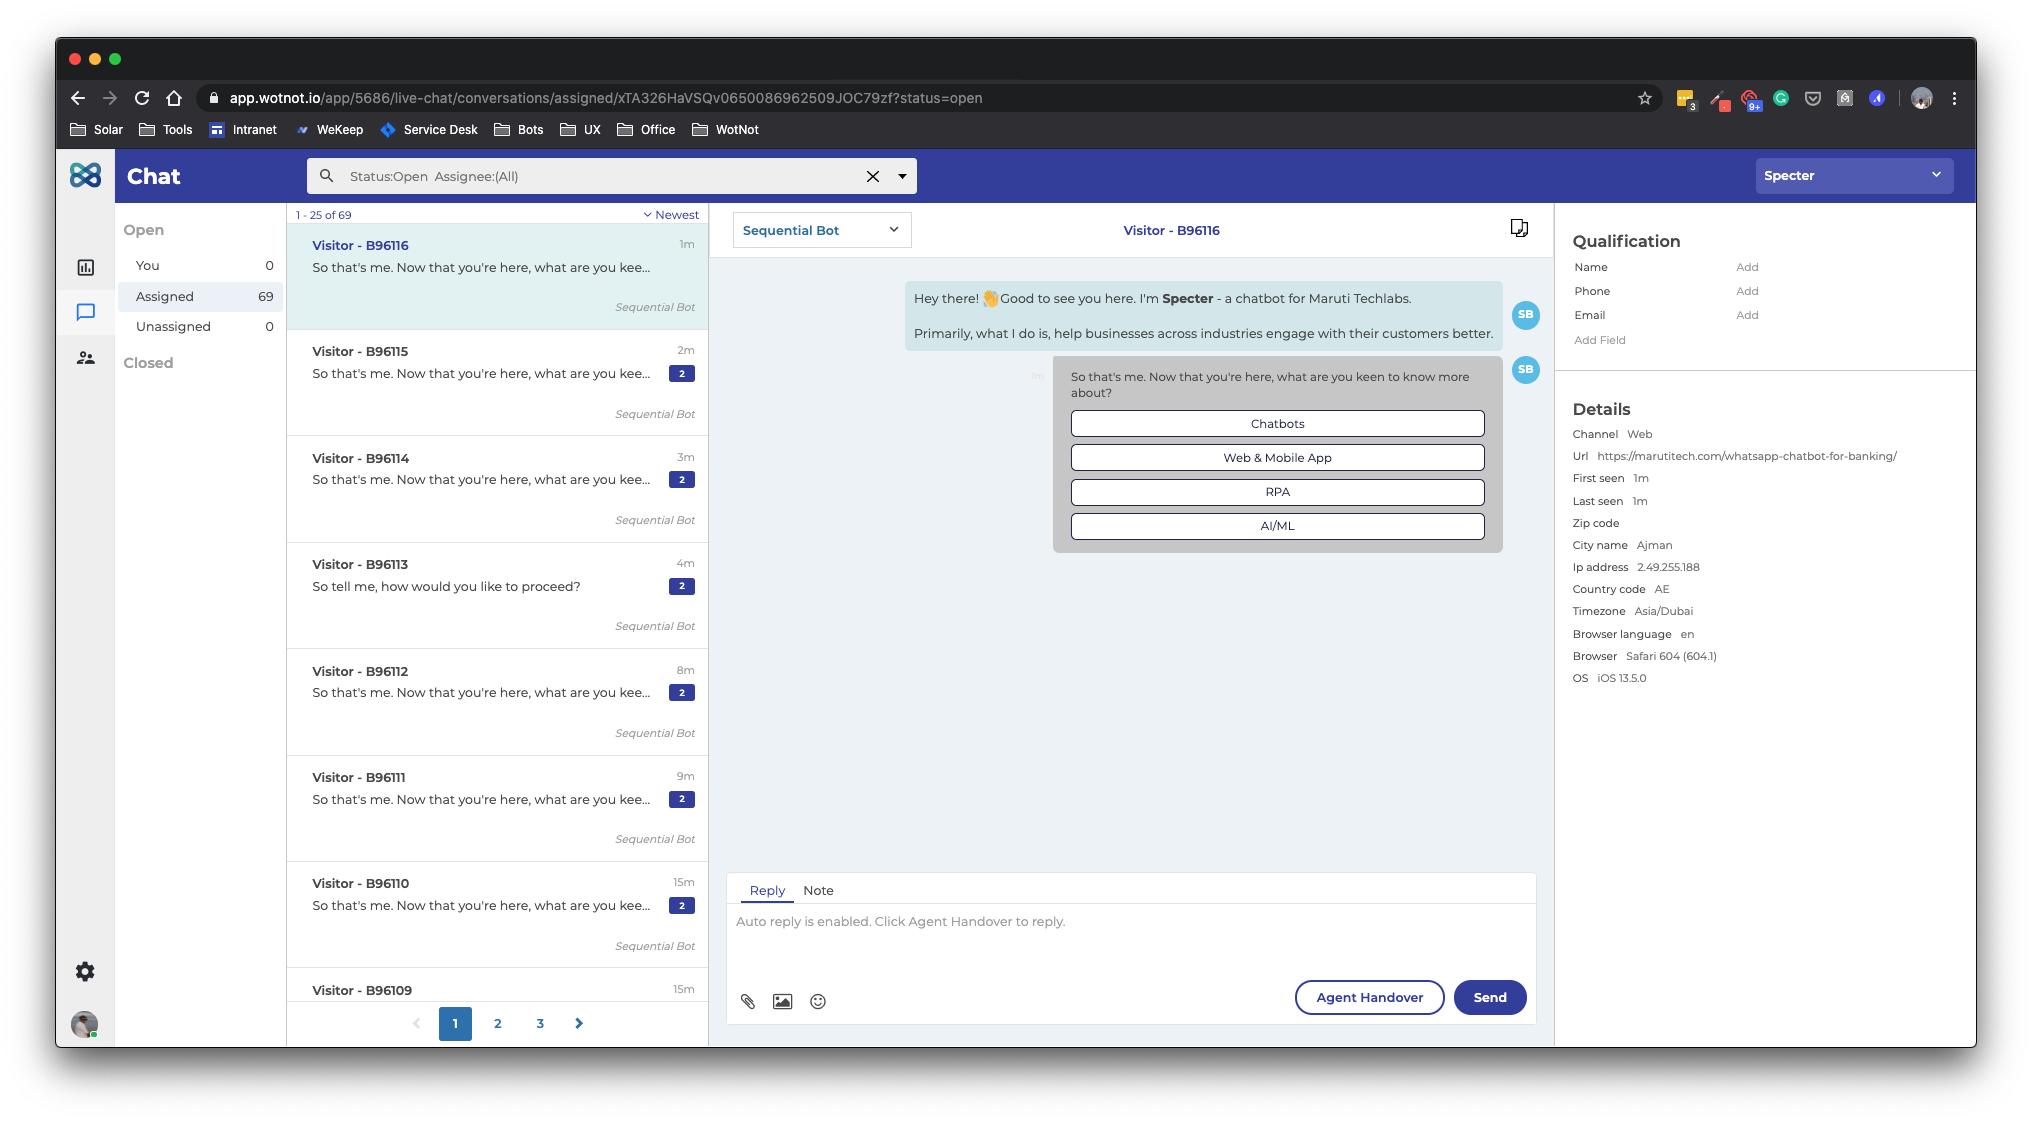Click the insert image icon
Viewport: 2032px width, 1121px height.
point(782,1001)
